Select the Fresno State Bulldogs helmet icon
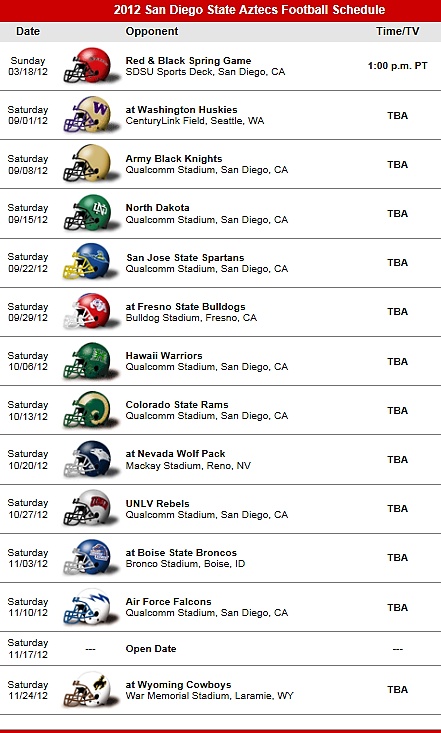The height and width of the screenshot is (733, 441). click(87, 311)
